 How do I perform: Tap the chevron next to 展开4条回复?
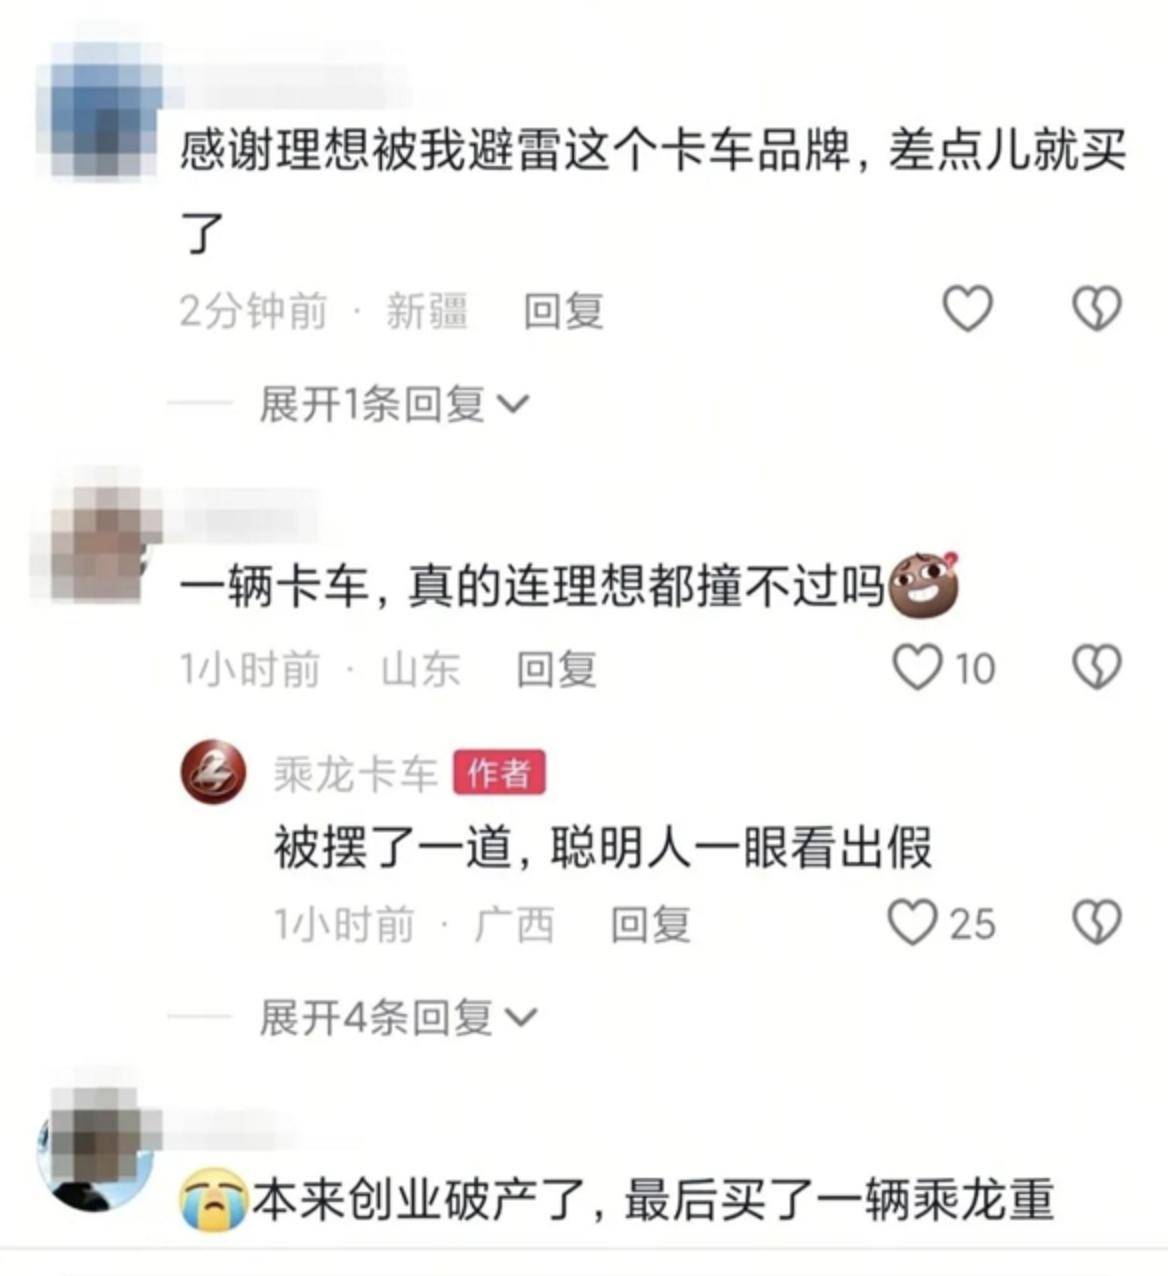521,1019
